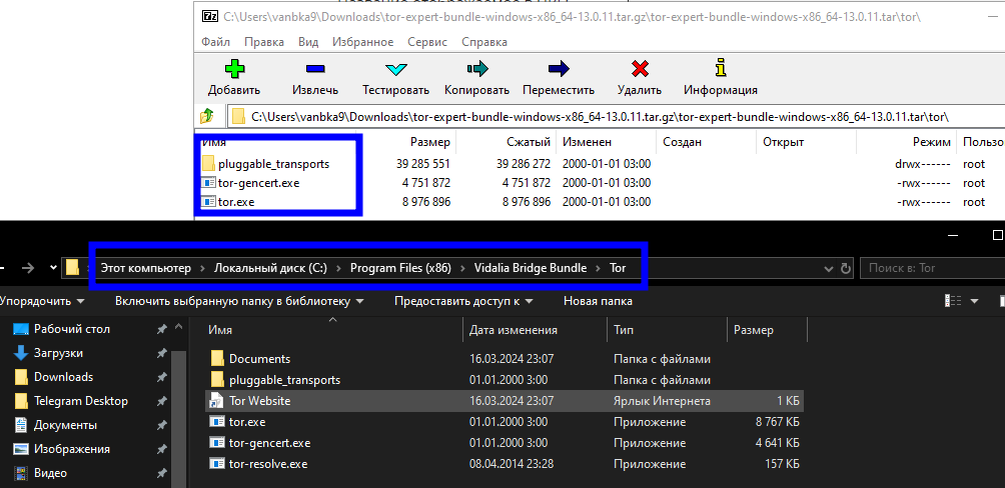This screenshot has width=1005, height=488.
Task: Open the Сервис menu in 7-Zip
Action: 428,42
